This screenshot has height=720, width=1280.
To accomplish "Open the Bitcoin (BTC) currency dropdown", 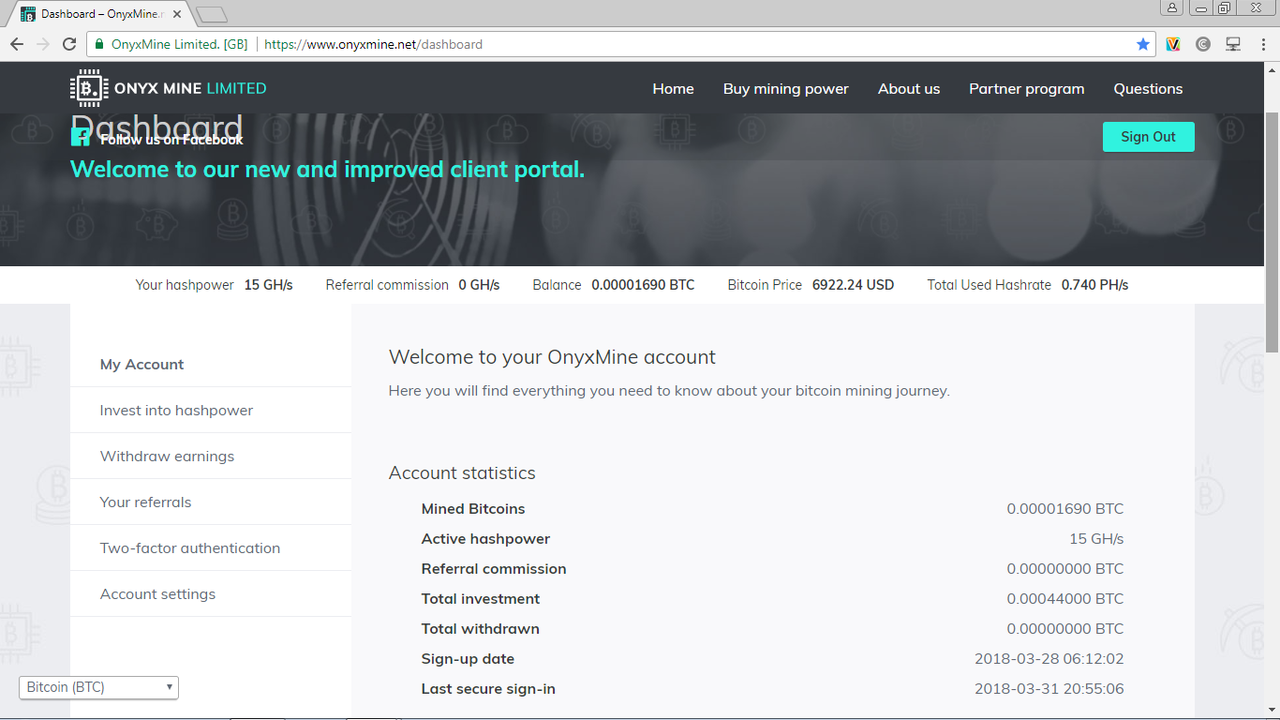I will 99,687.
